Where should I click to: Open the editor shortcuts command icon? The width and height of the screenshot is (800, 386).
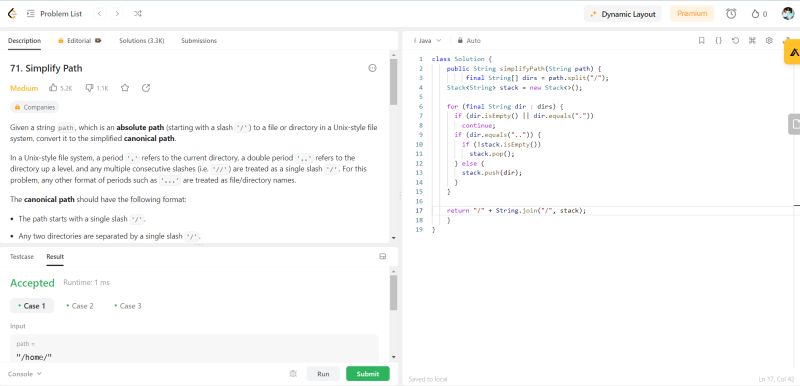752,40
